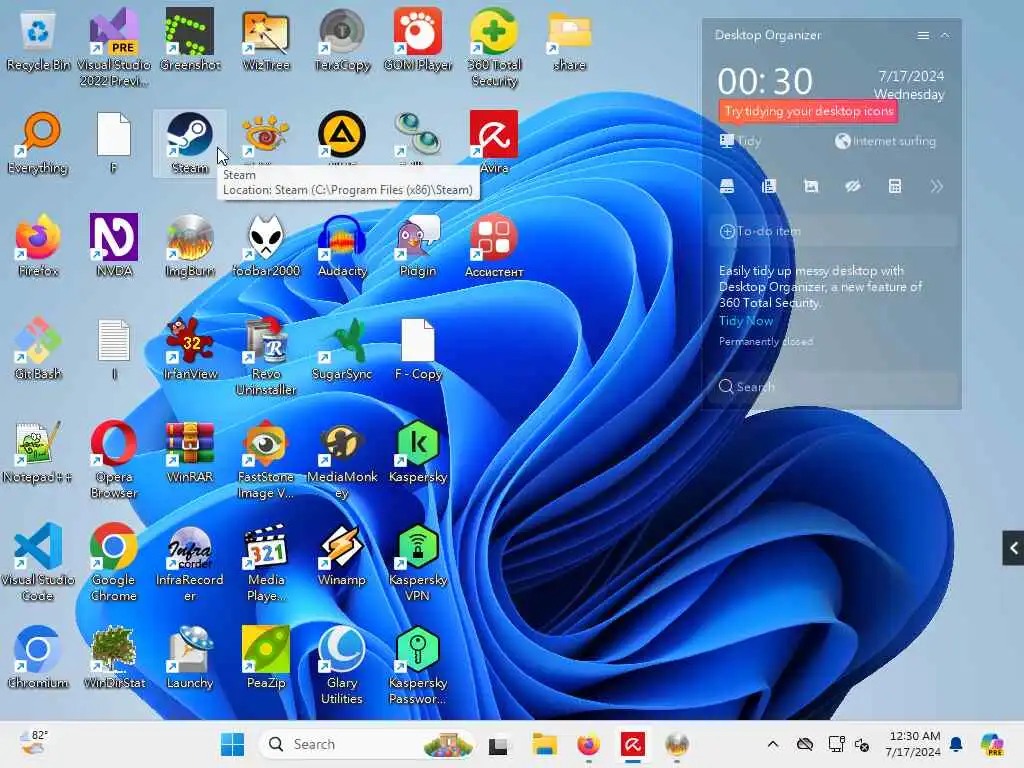Select the Everything search icon
Image resolution: width=1024 pixels, height=768 pixels.
tap(38, 144)
